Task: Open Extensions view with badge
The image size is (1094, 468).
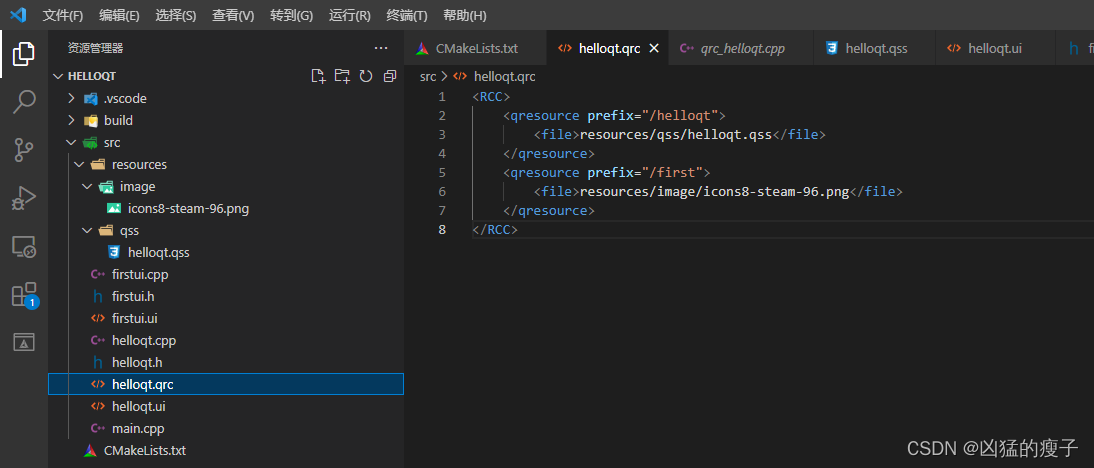Action: click(24, 295)
